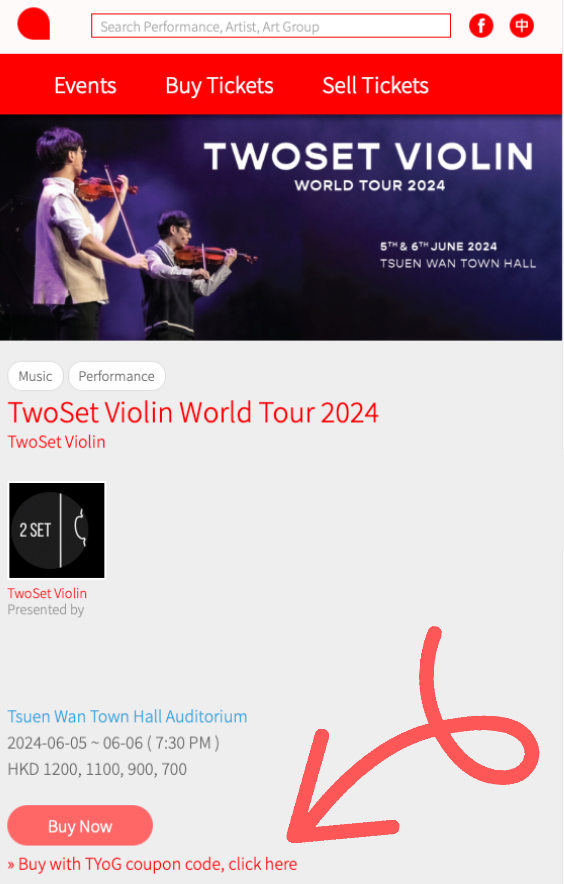This screenshot has height=884, width=564.
Task: Click the Buy Now button
Action: coord(80,826)
